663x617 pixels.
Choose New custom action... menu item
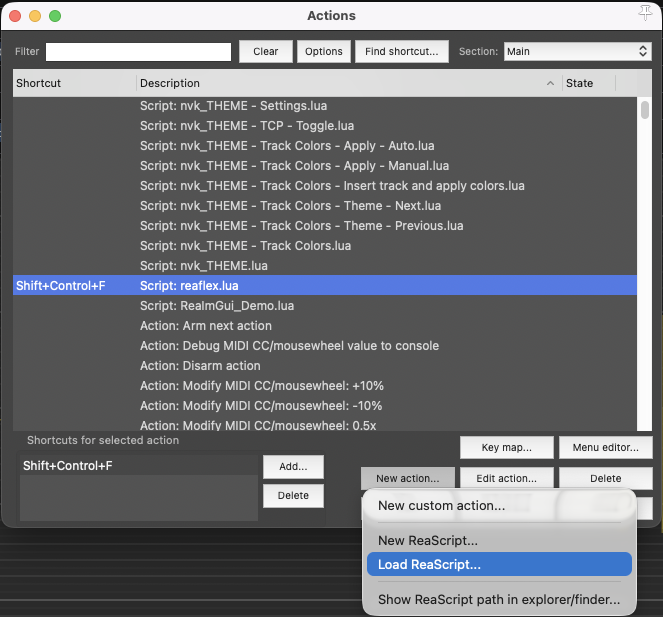click(x=499, y=506)
